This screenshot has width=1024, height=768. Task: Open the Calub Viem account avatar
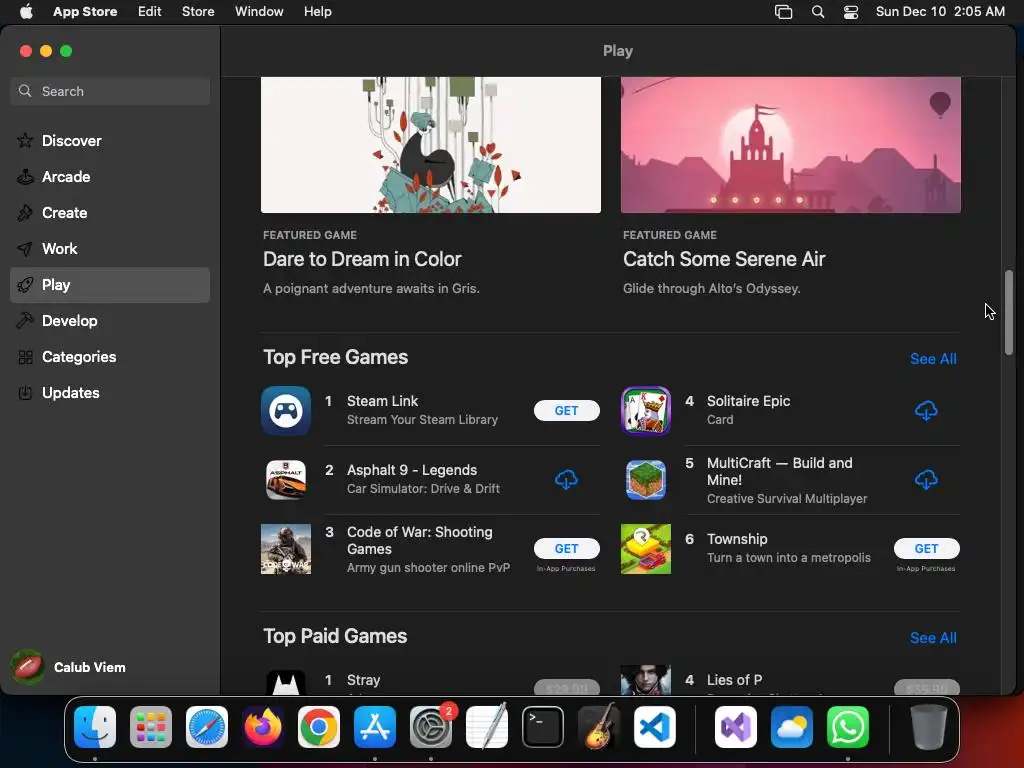27,667
